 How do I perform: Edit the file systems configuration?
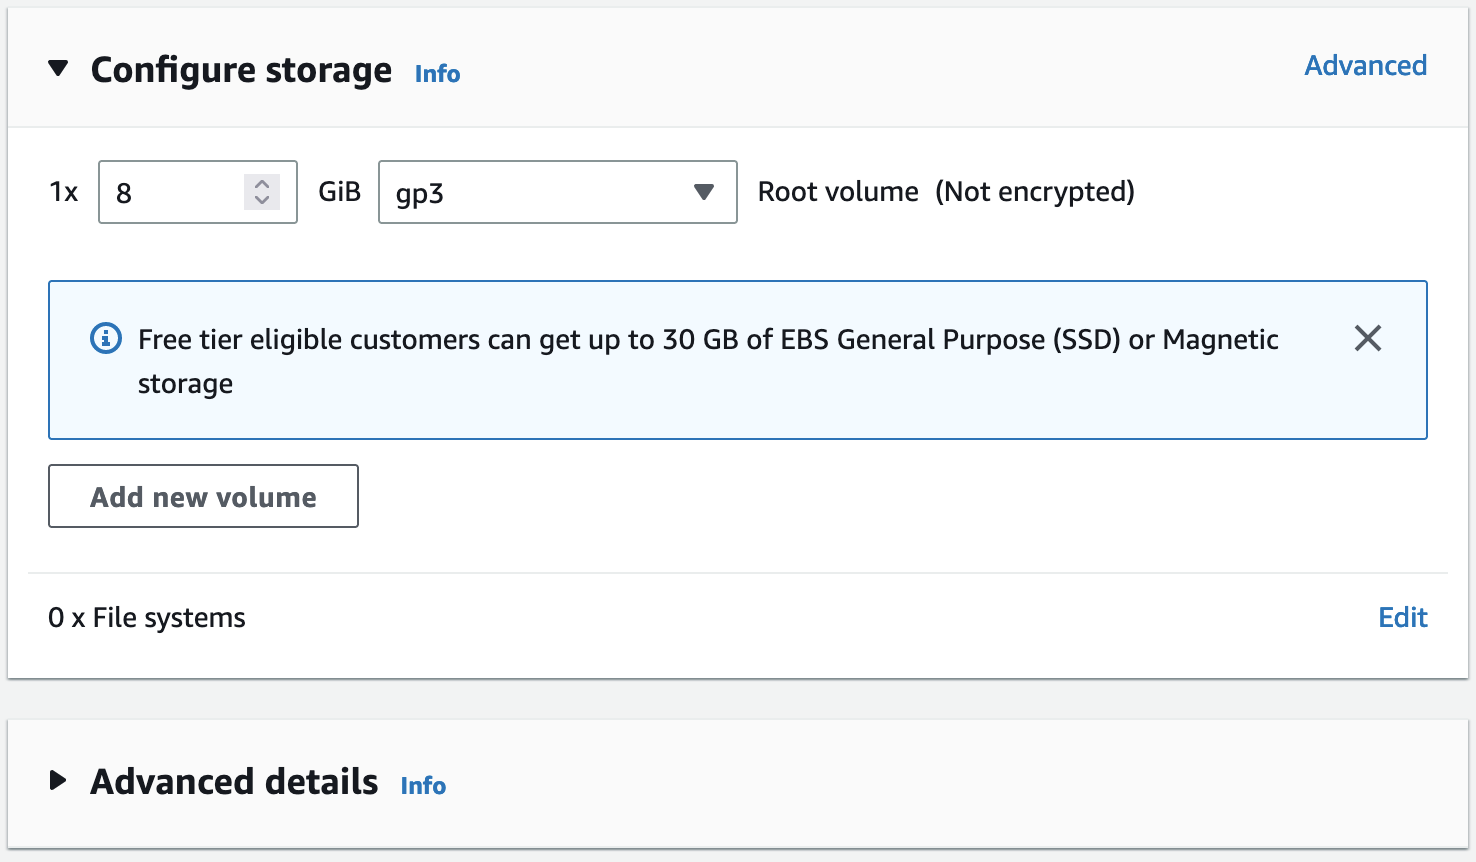[1402, 618]
